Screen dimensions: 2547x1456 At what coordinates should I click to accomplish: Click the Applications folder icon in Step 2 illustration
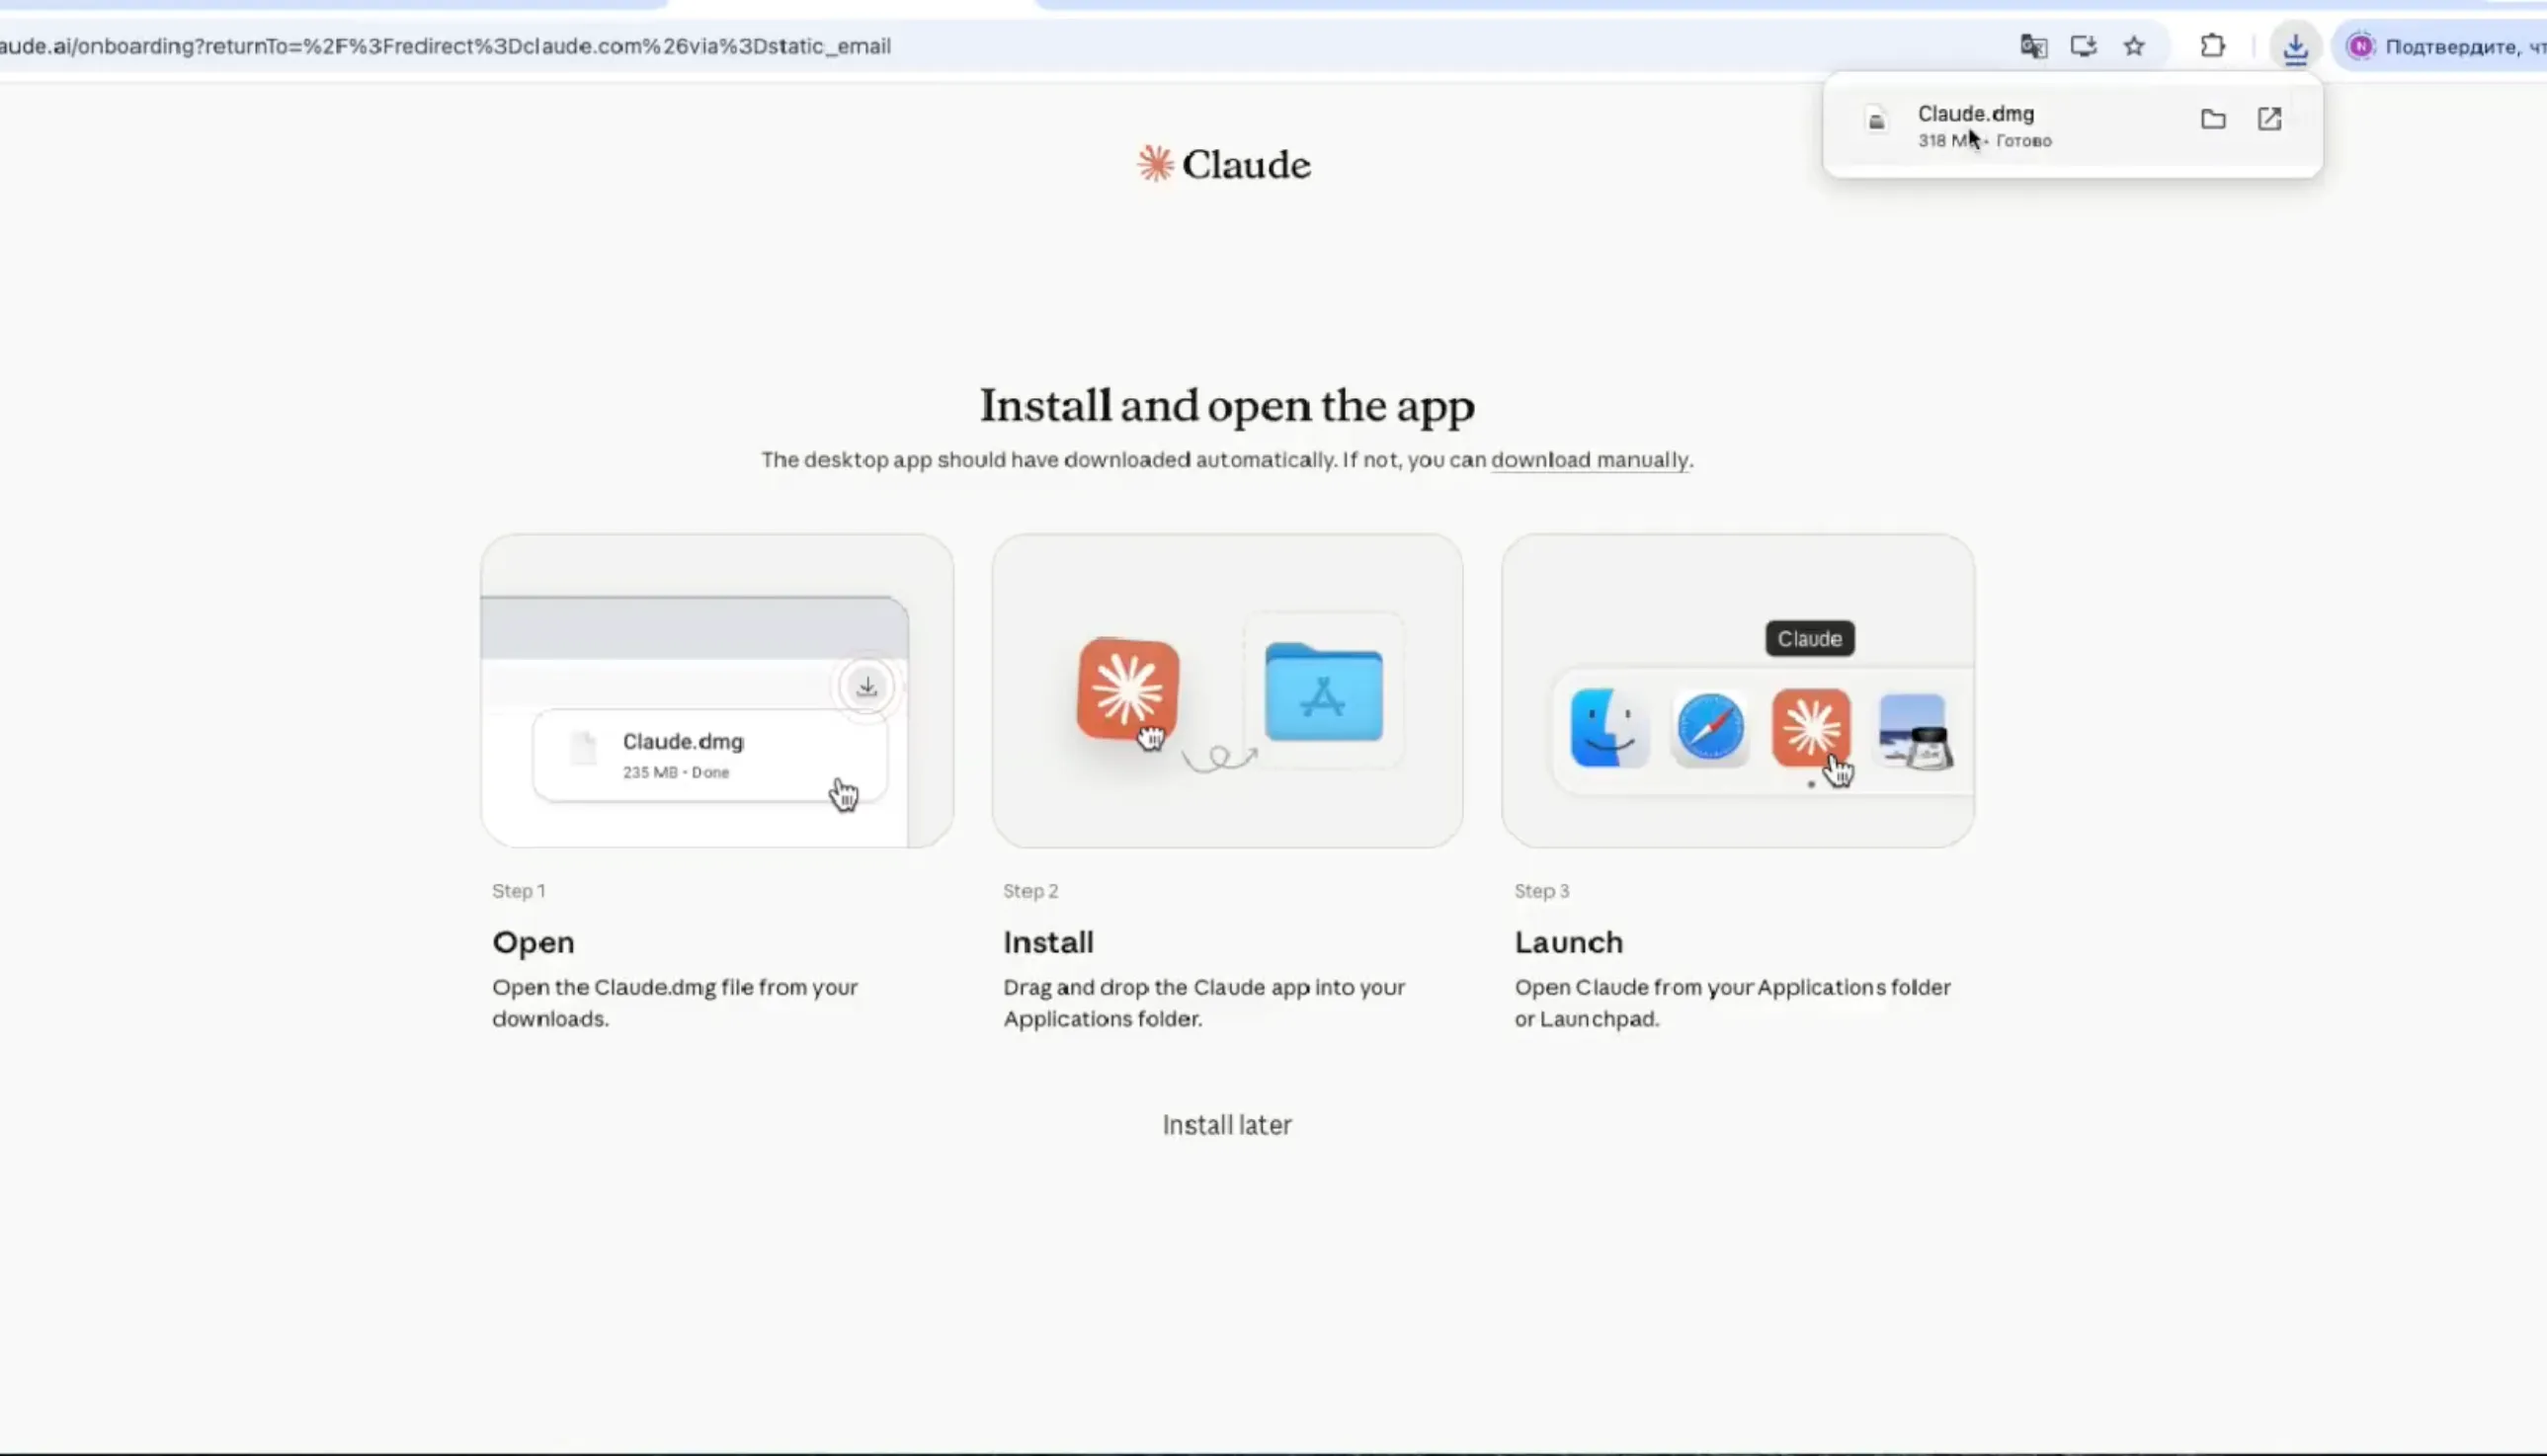pos(1323,692)
